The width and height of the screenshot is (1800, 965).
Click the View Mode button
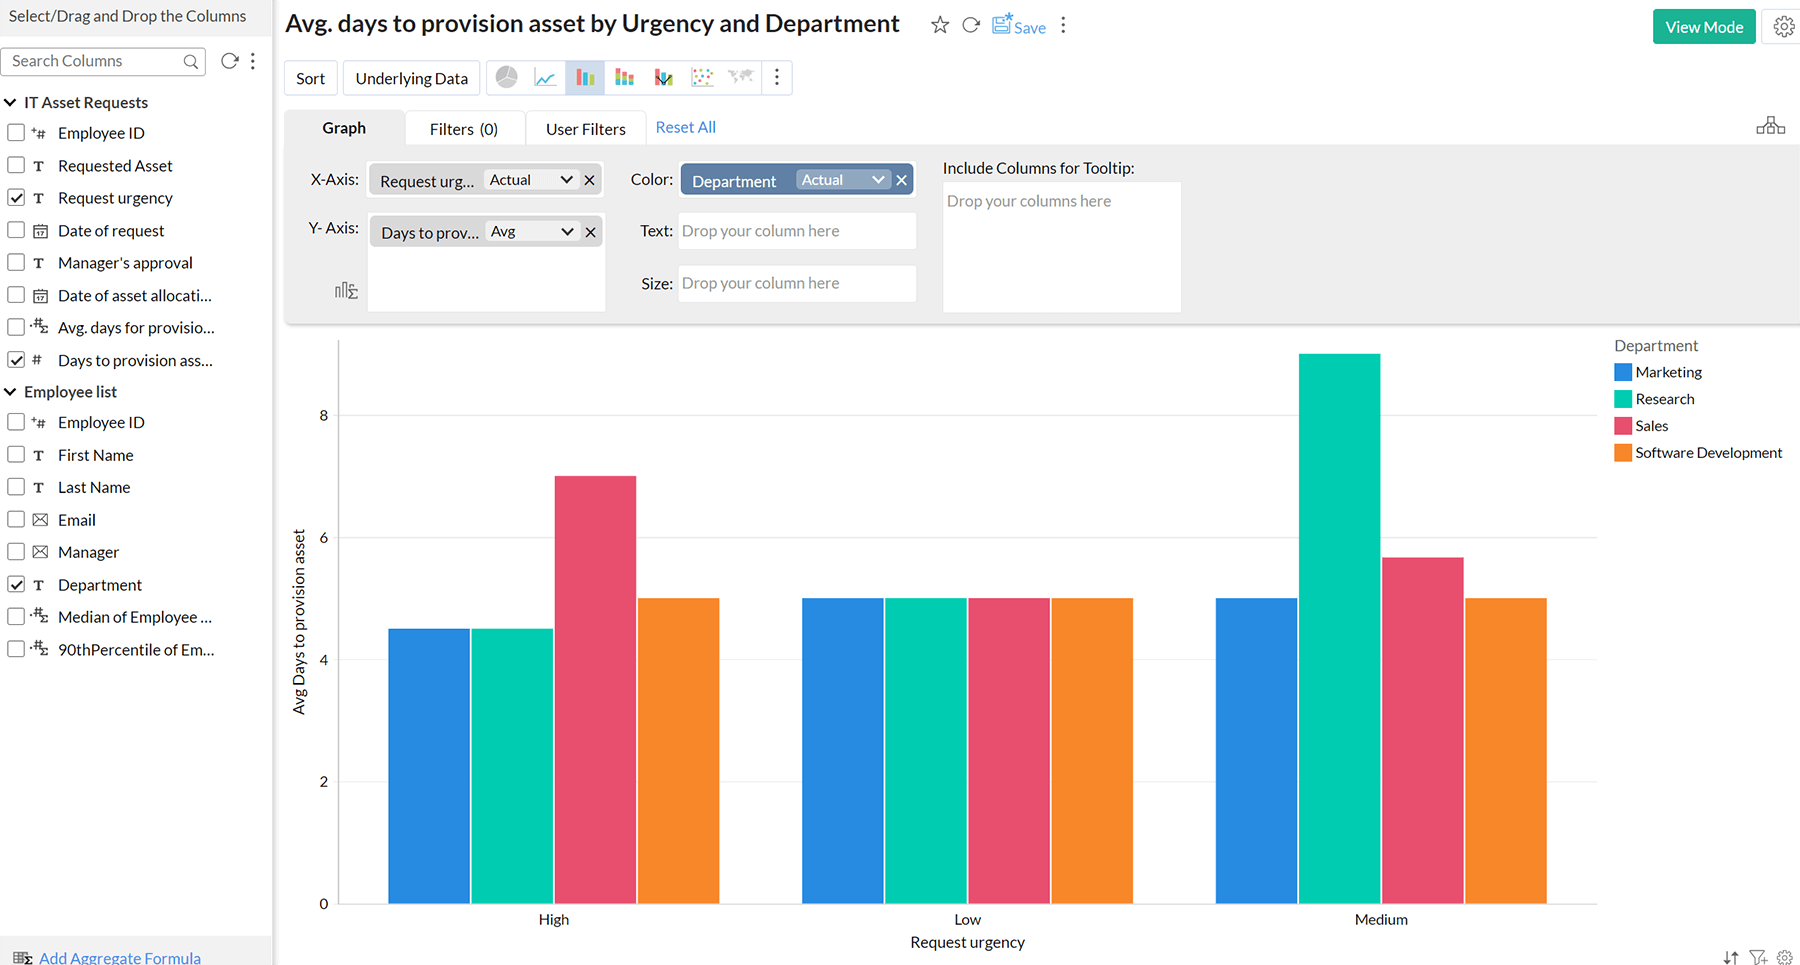(x=1704, y=26)
